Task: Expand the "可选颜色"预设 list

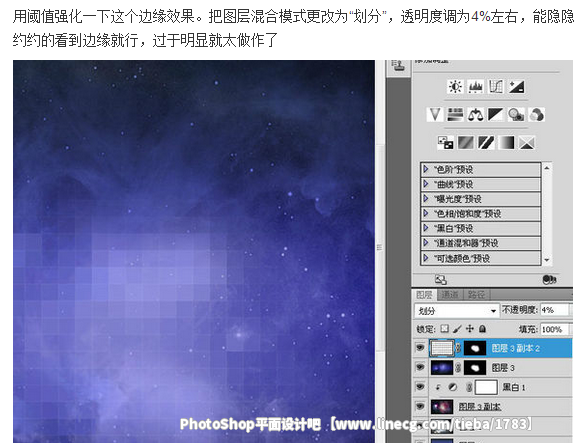Action: click(x=426, y=258)
